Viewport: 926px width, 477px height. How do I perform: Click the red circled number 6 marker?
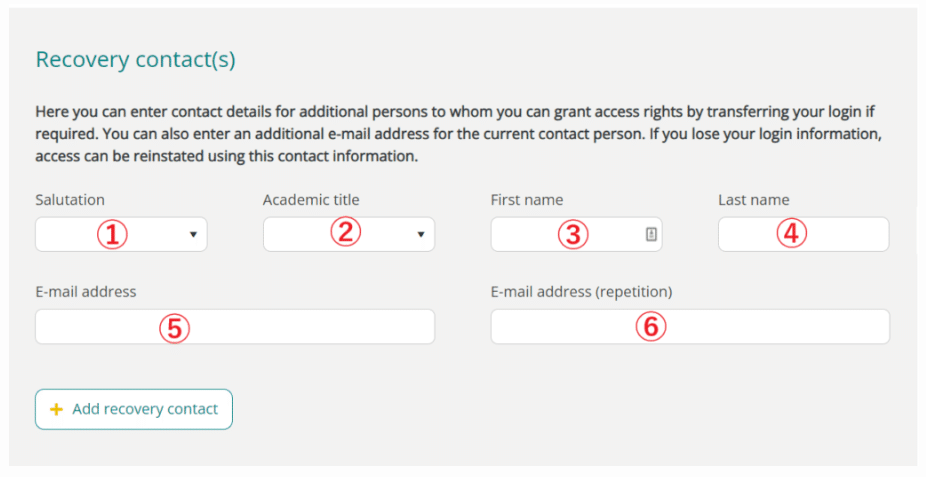[x=651, y=326]
